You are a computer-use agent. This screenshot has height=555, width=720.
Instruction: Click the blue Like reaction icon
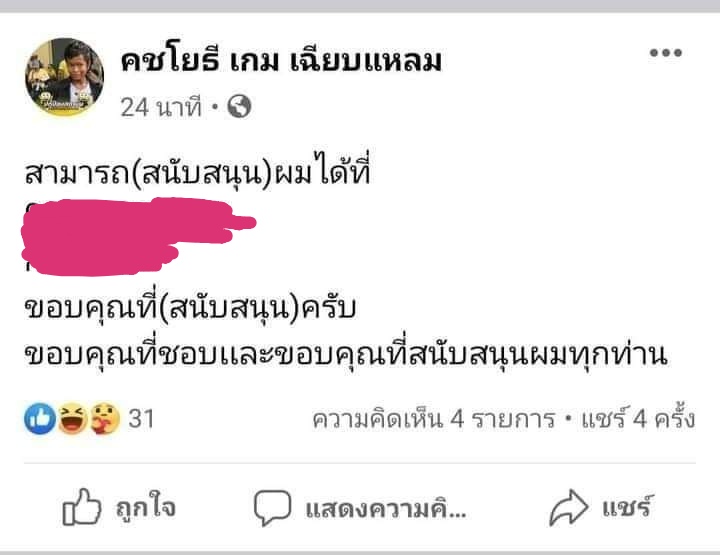click(x=40, y=419)
